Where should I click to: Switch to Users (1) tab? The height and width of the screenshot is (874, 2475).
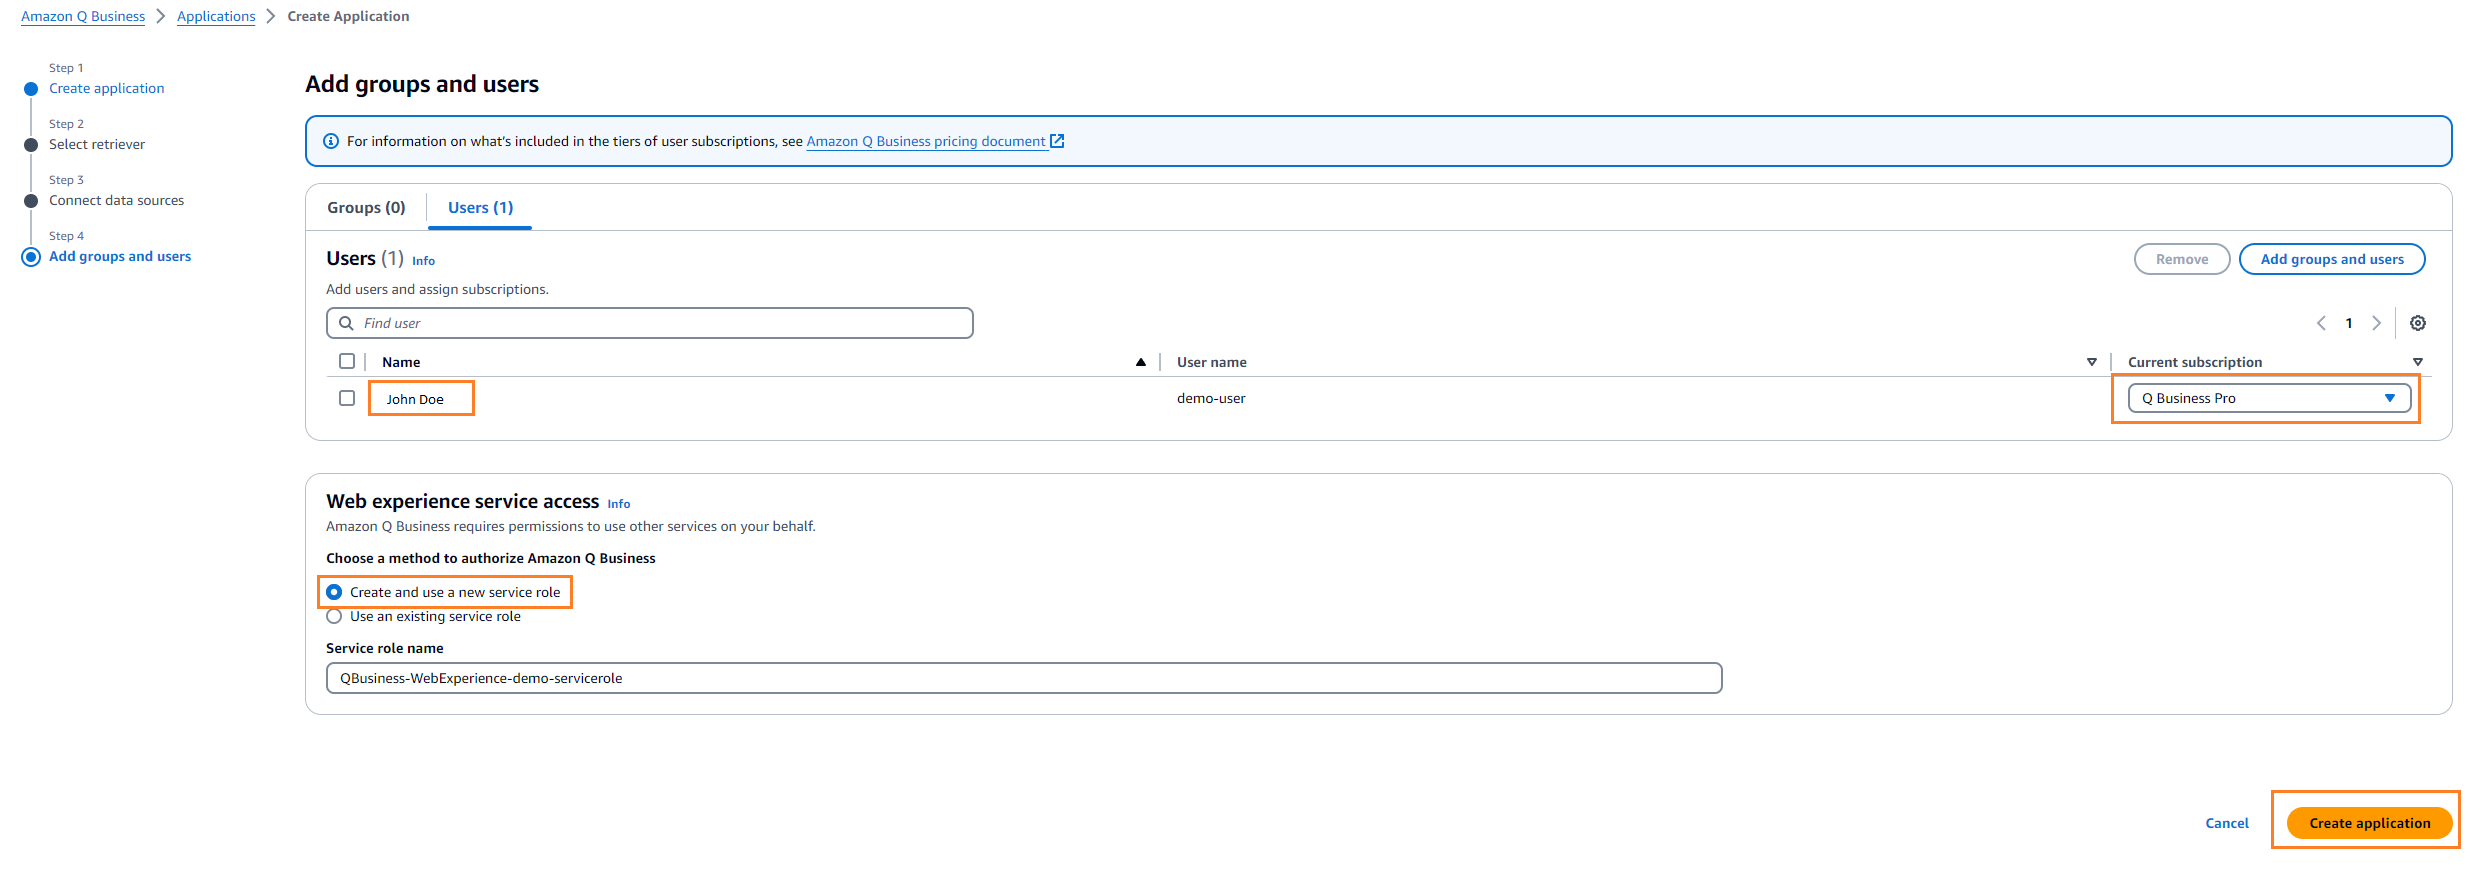[480, 208]
